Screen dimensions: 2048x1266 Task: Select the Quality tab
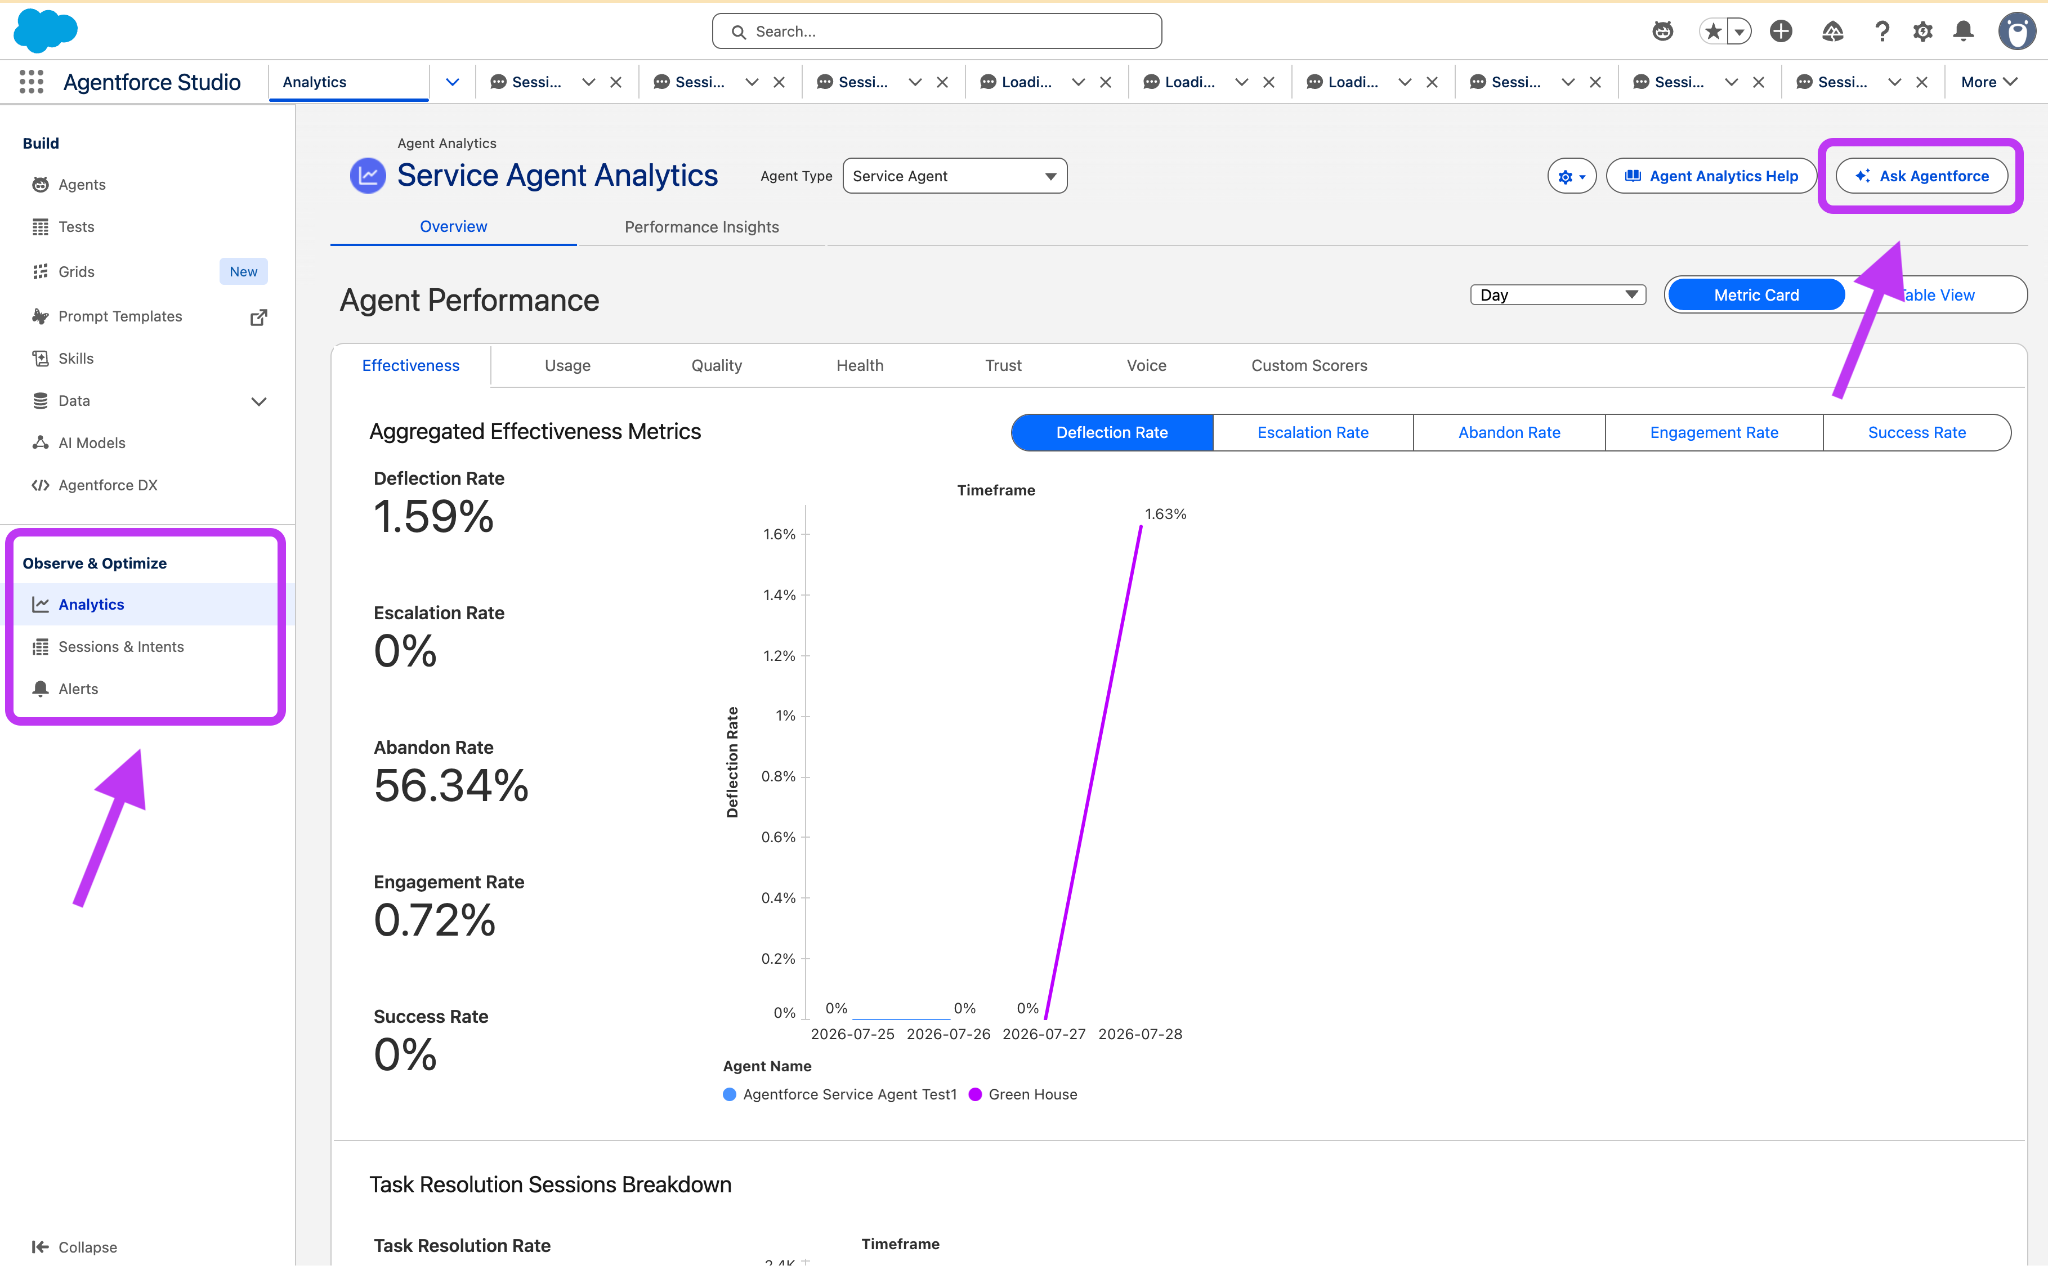pos(716,366)
